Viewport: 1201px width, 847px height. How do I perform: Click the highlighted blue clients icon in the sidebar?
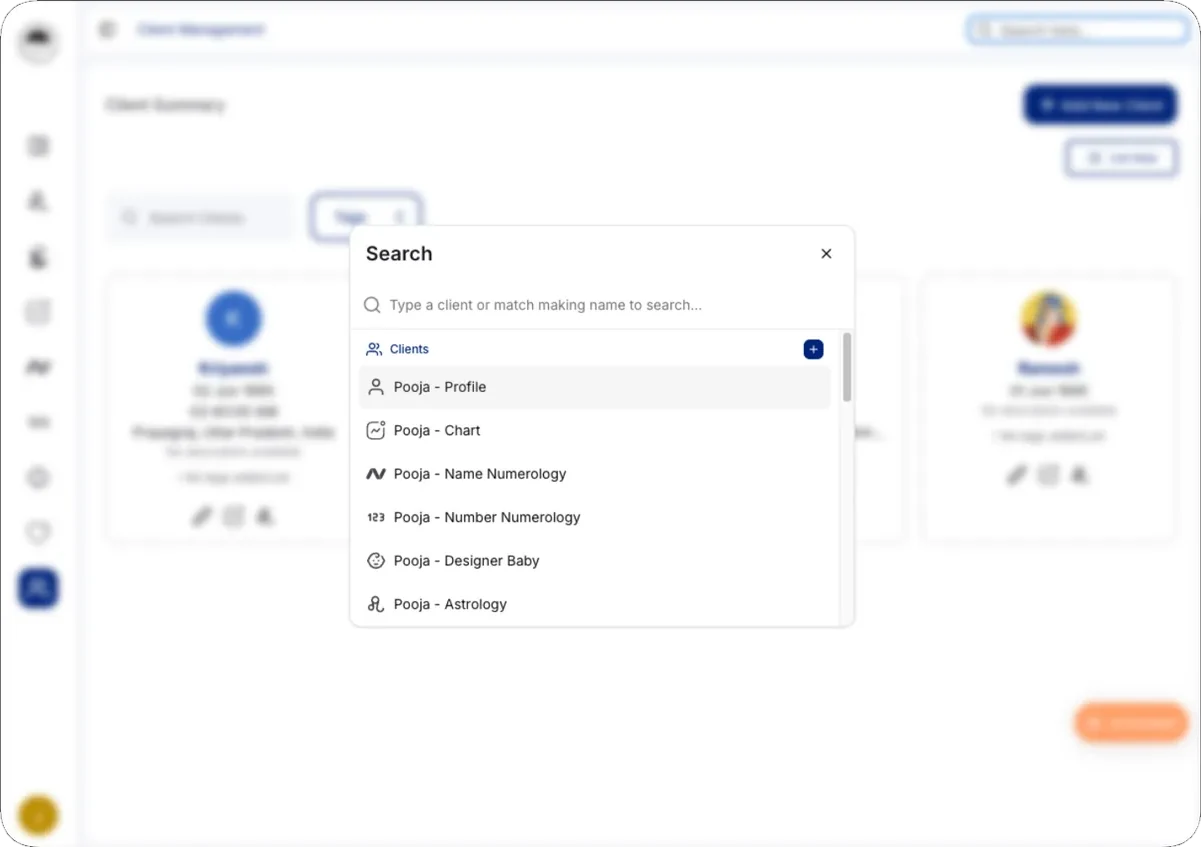(x=39, y=588)
